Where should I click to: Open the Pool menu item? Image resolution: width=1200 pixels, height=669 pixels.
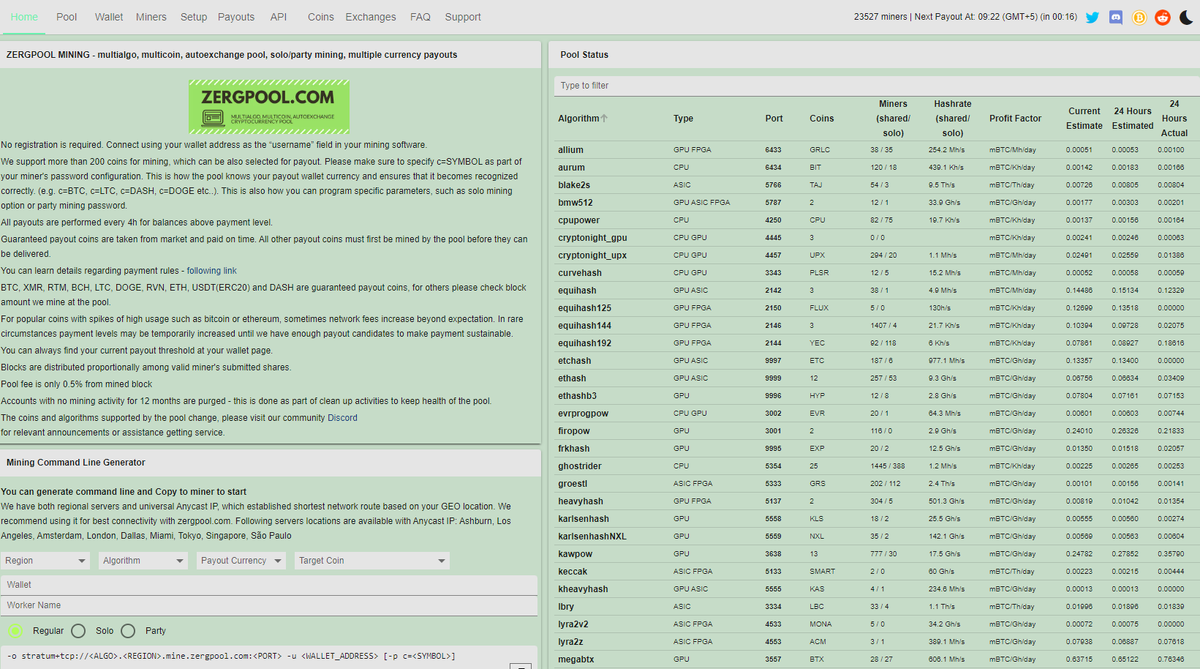click(x=67, y=17)
